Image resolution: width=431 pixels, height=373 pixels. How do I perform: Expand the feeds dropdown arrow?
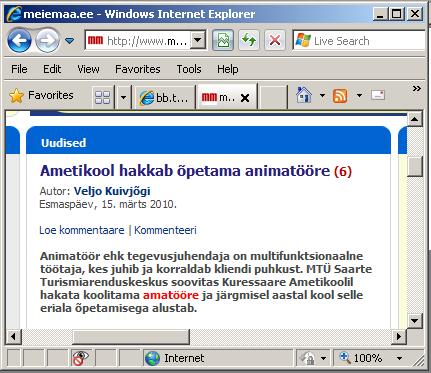click(x=359, y=96)
